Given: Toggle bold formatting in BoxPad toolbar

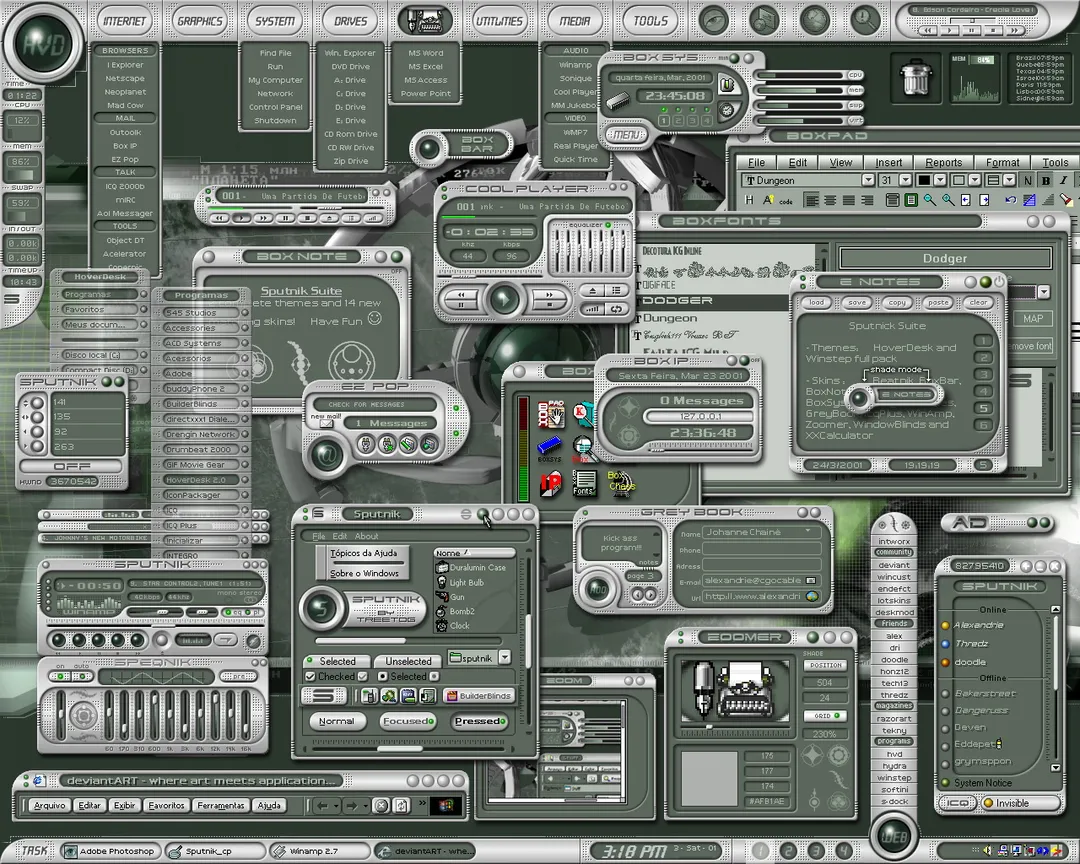Looking at the screenshot, I should (1046, 181).
